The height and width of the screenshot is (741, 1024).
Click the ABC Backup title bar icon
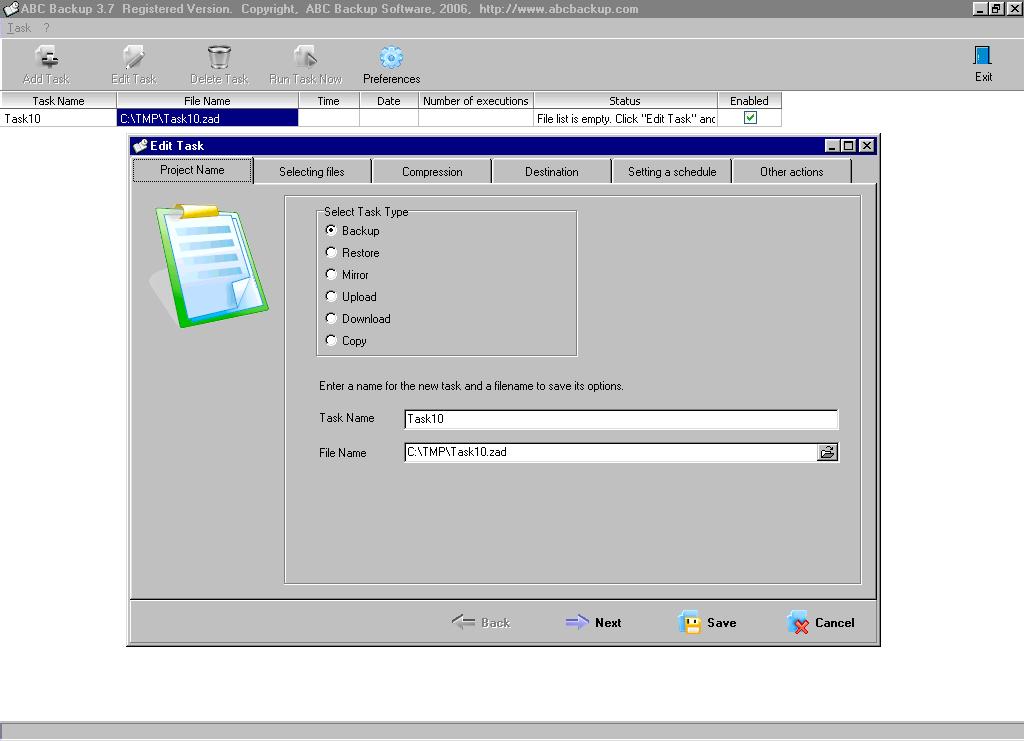tap(10, 8)
